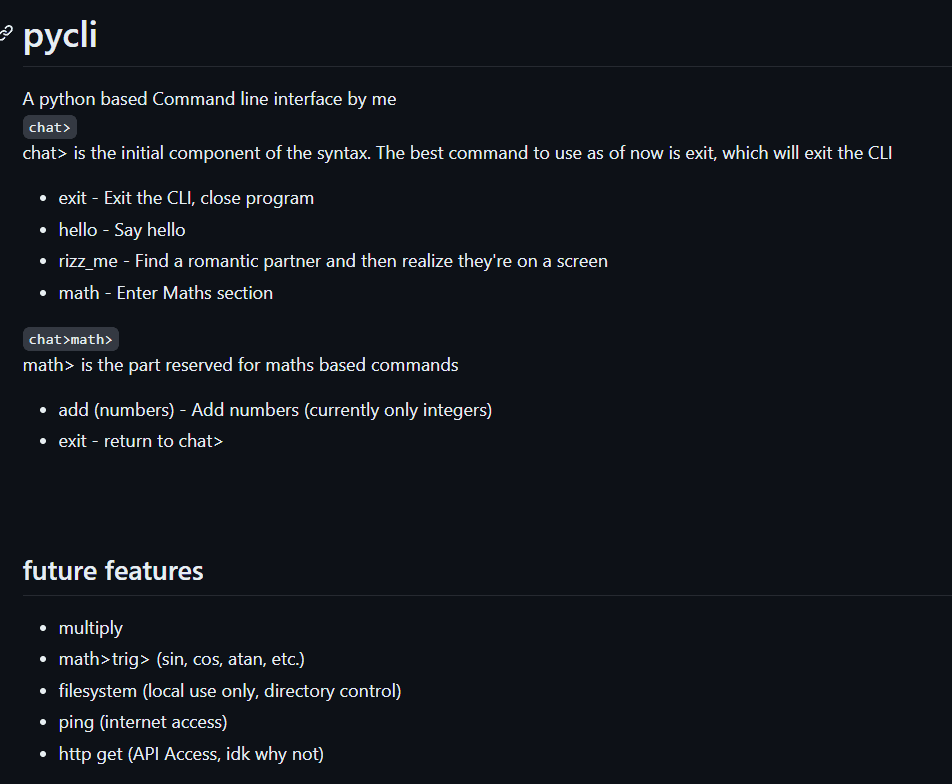Click the future features heading
Viewport: 952px width, 784px height.
pos(113,571)
